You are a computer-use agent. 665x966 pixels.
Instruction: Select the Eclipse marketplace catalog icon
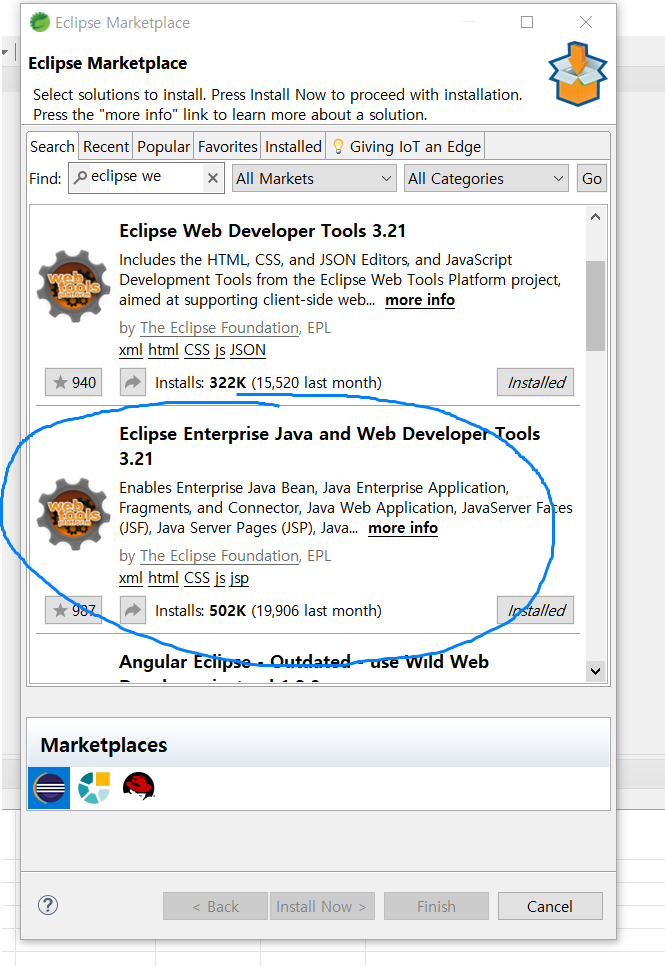pos(49,788)
